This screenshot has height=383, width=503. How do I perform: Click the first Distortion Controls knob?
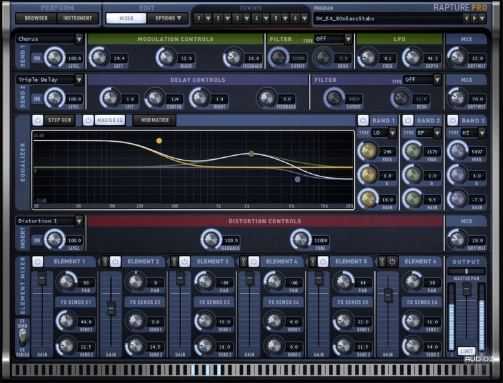pyautogui.click(x=211, y=239)
